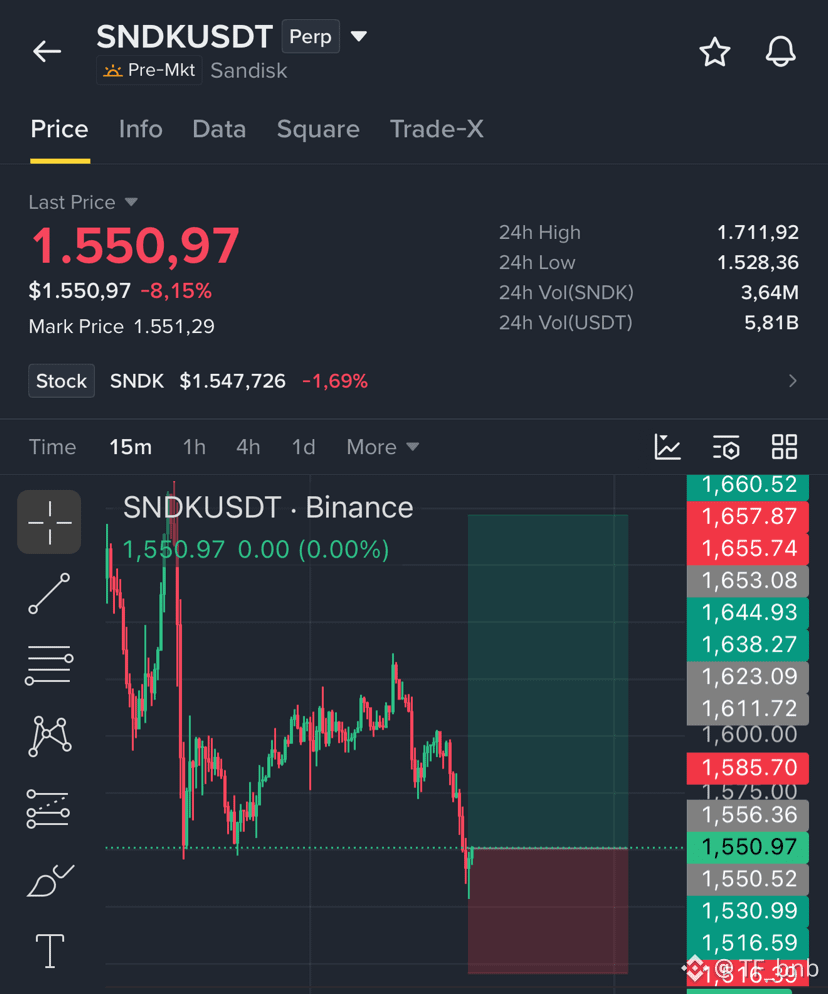This screenshot has height=994, width=828.
Task: Select the horizontal lines Fibonacci tool
Action: [49, 665]
